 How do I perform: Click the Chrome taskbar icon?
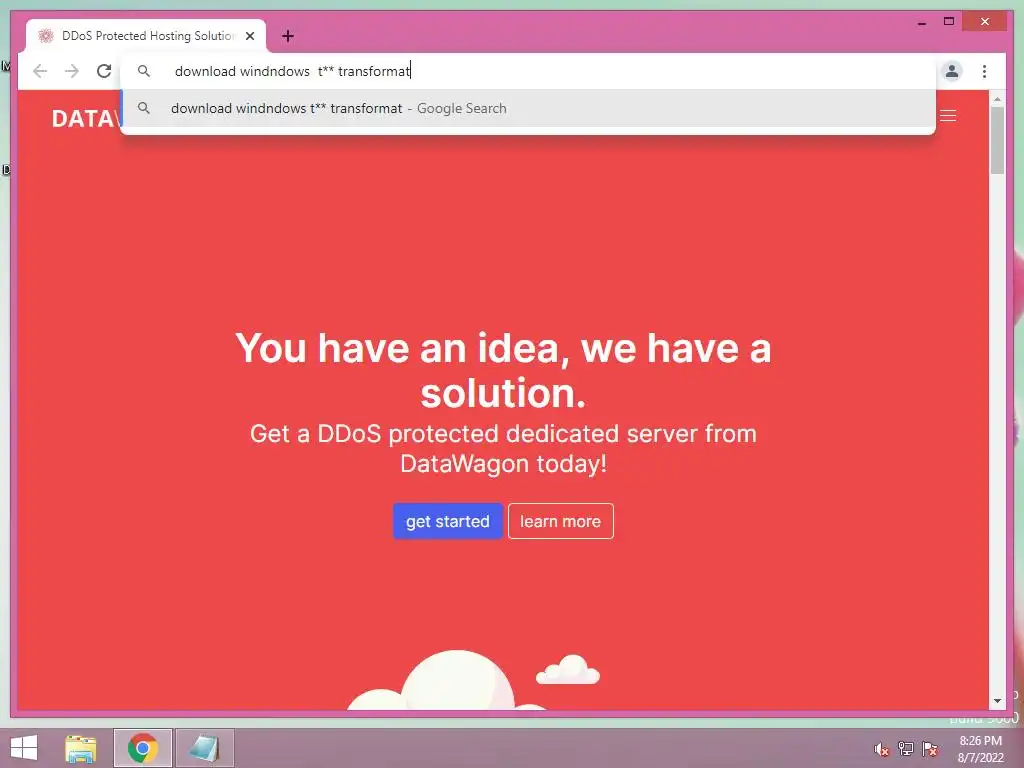coord(142,748)
